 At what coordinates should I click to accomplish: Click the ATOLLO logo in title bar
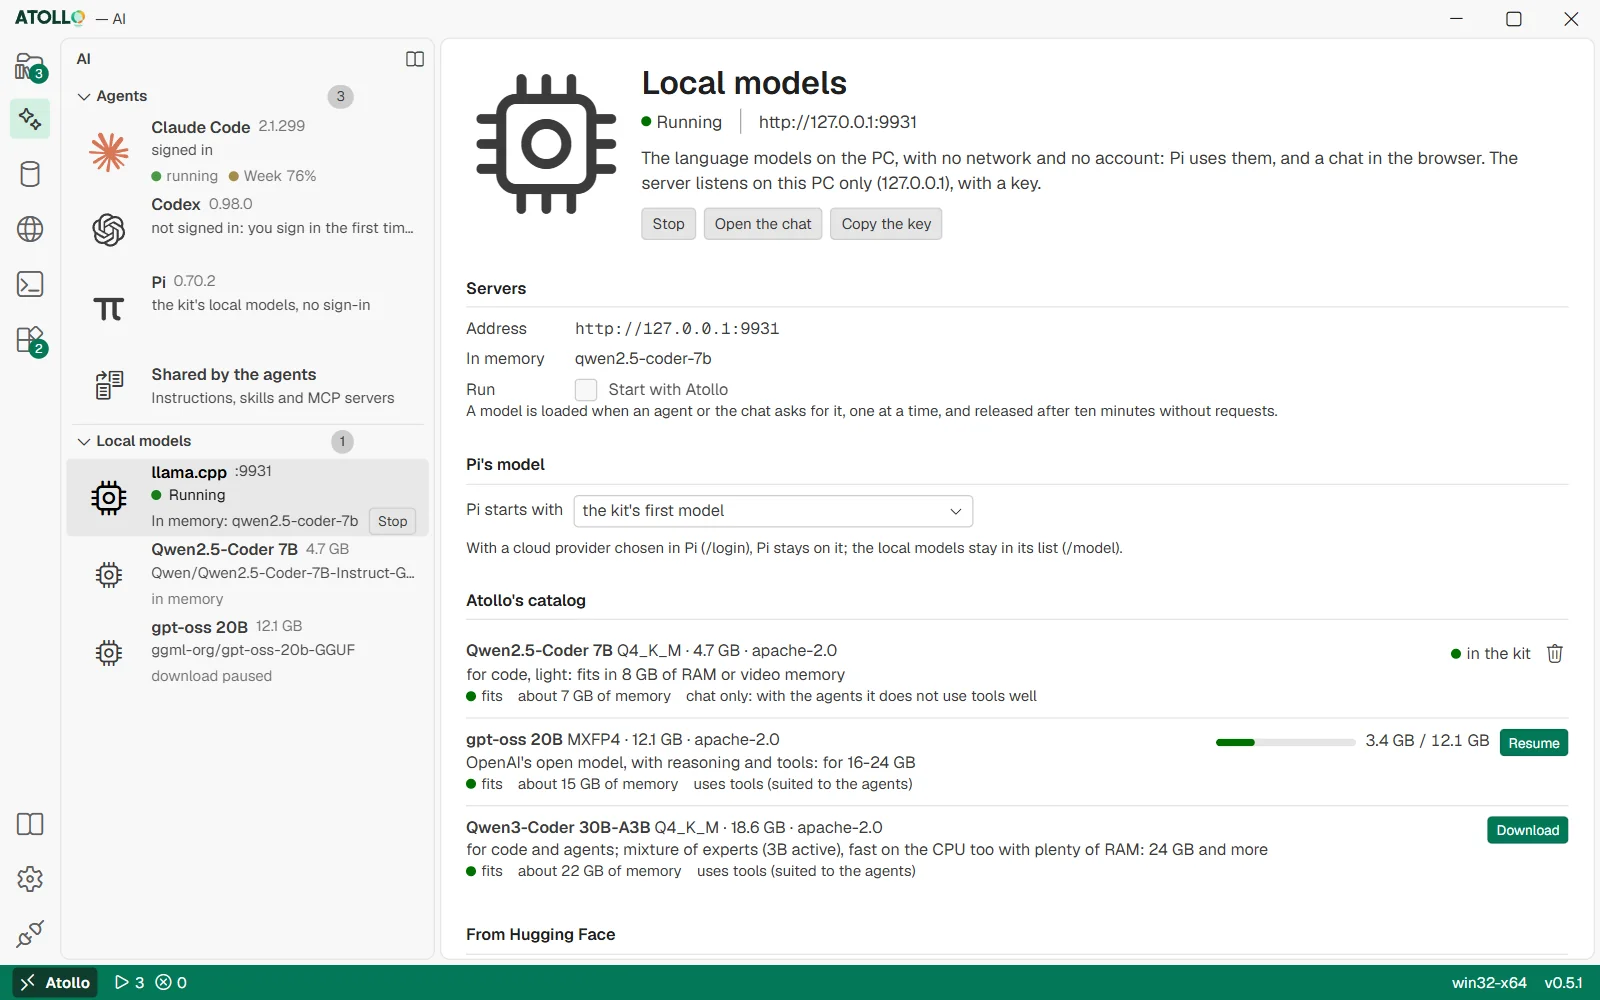[50, 18]
